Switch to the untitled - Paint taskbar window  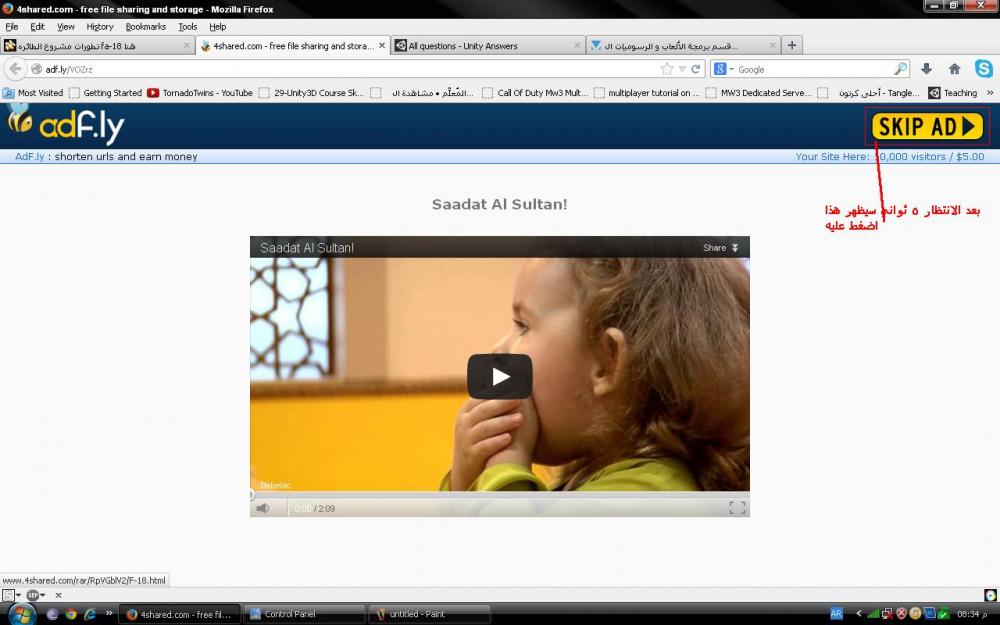[430, 614]
